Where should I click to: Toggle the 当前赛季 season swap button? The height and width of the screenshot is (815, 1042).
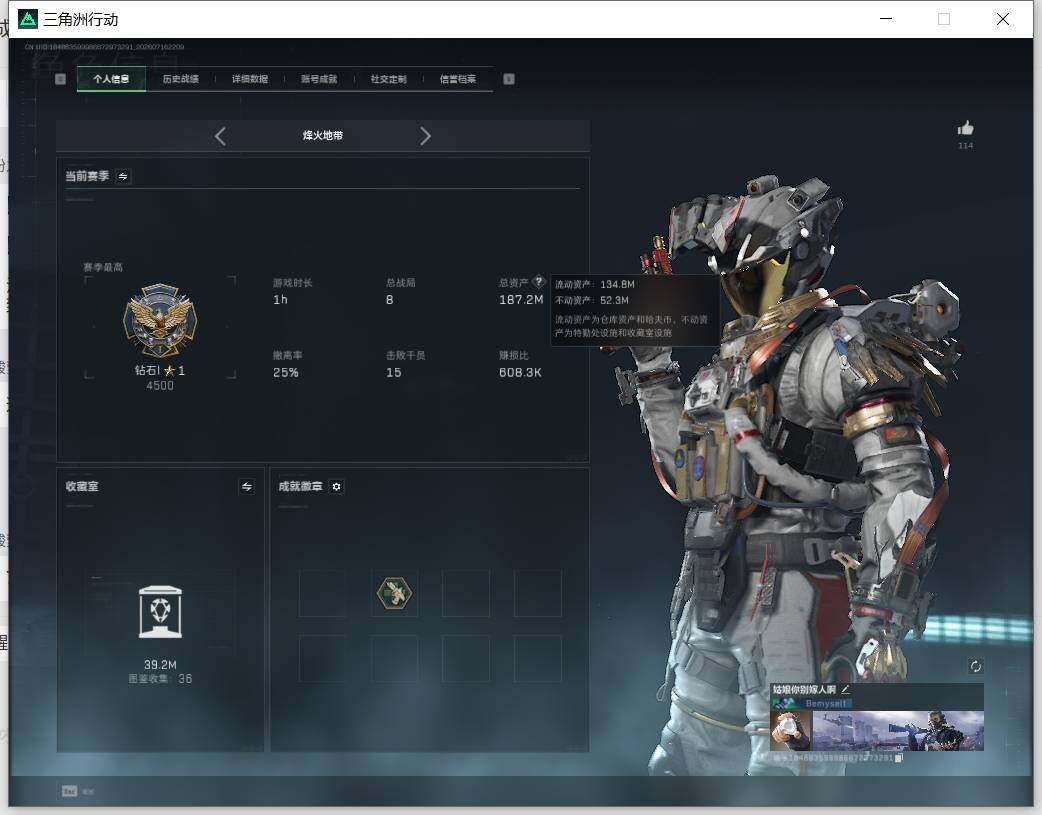pyautogui.click(x=123, y=176)
